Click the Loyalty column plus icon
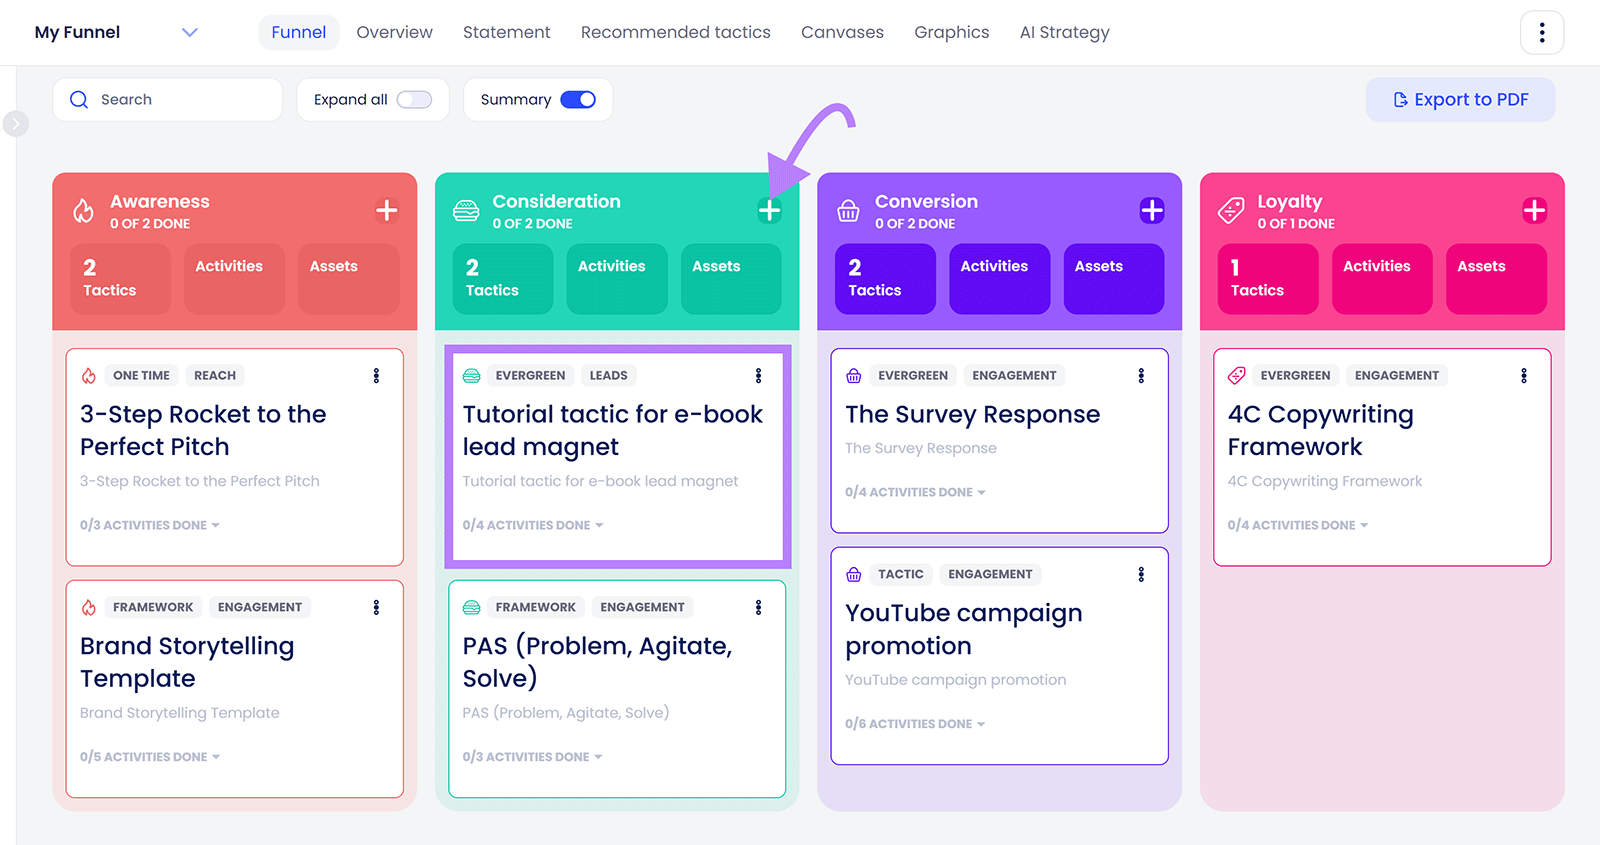This screenshot has height=845, width=1600. tap(1534, 210)
